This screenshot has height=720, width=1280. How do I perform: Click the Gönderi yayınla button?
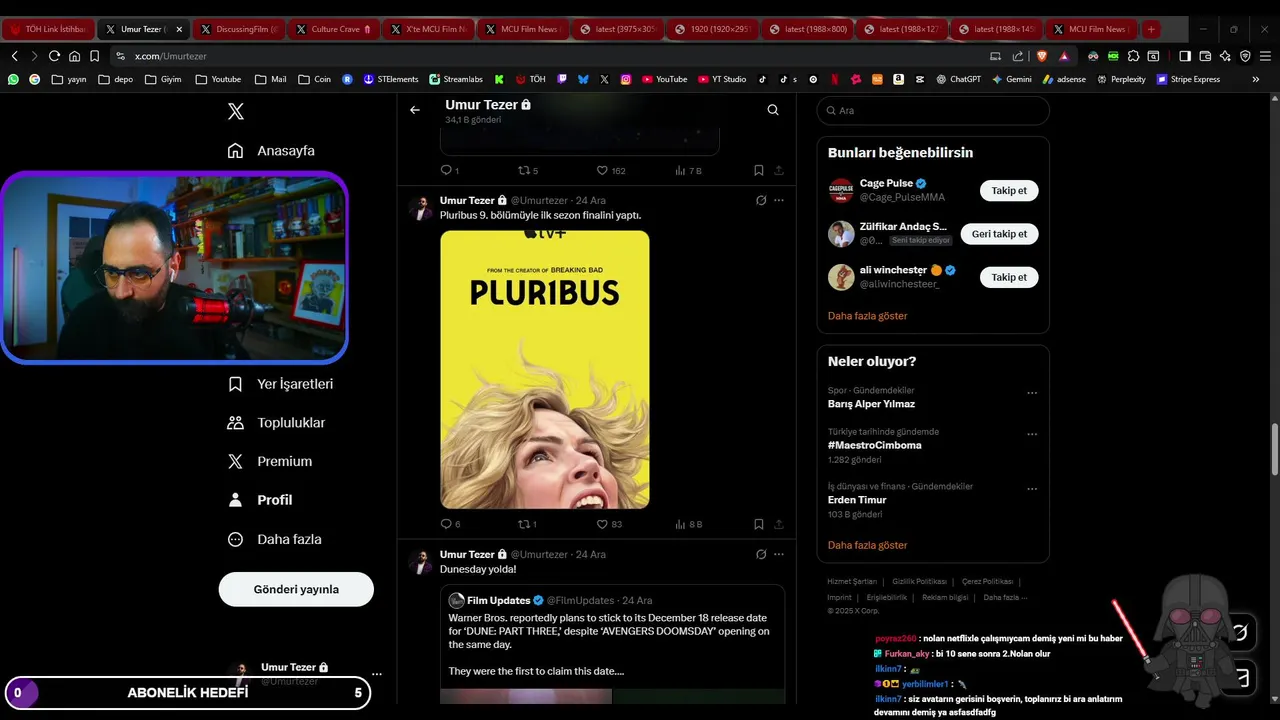pyautogui.click(x=296, y=589)
